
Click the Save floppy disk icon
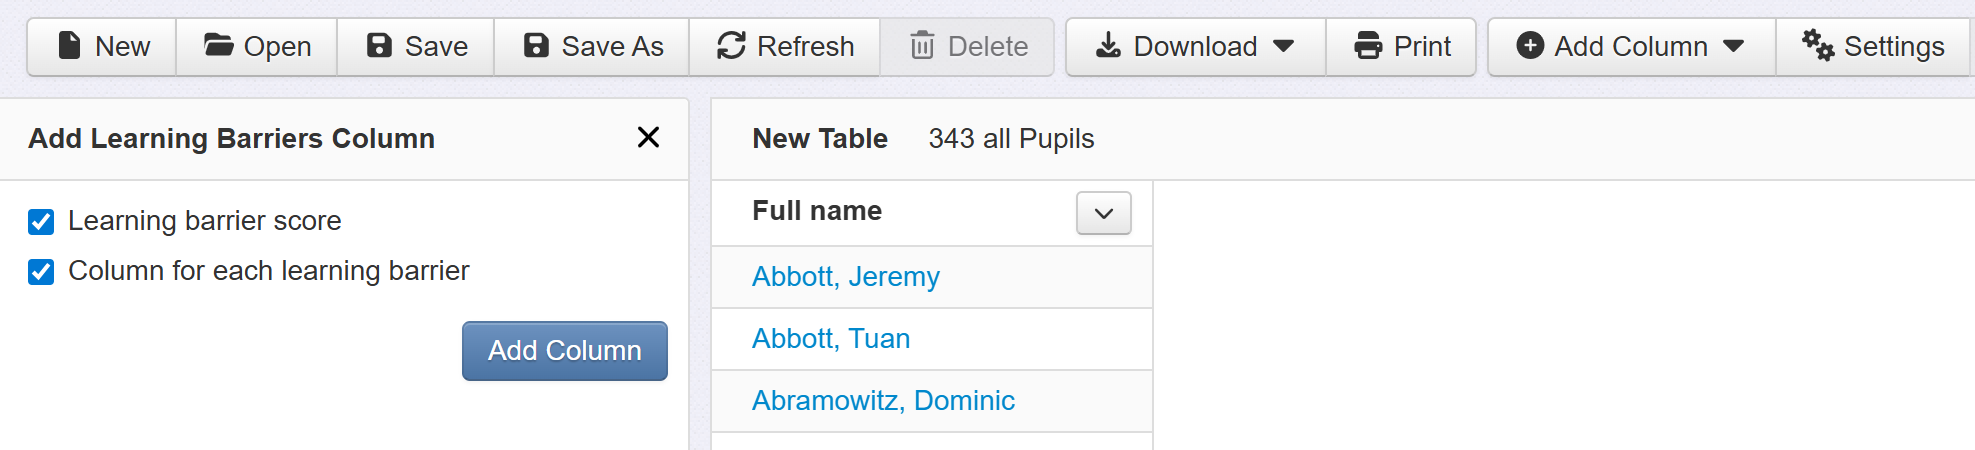[379, 46]
